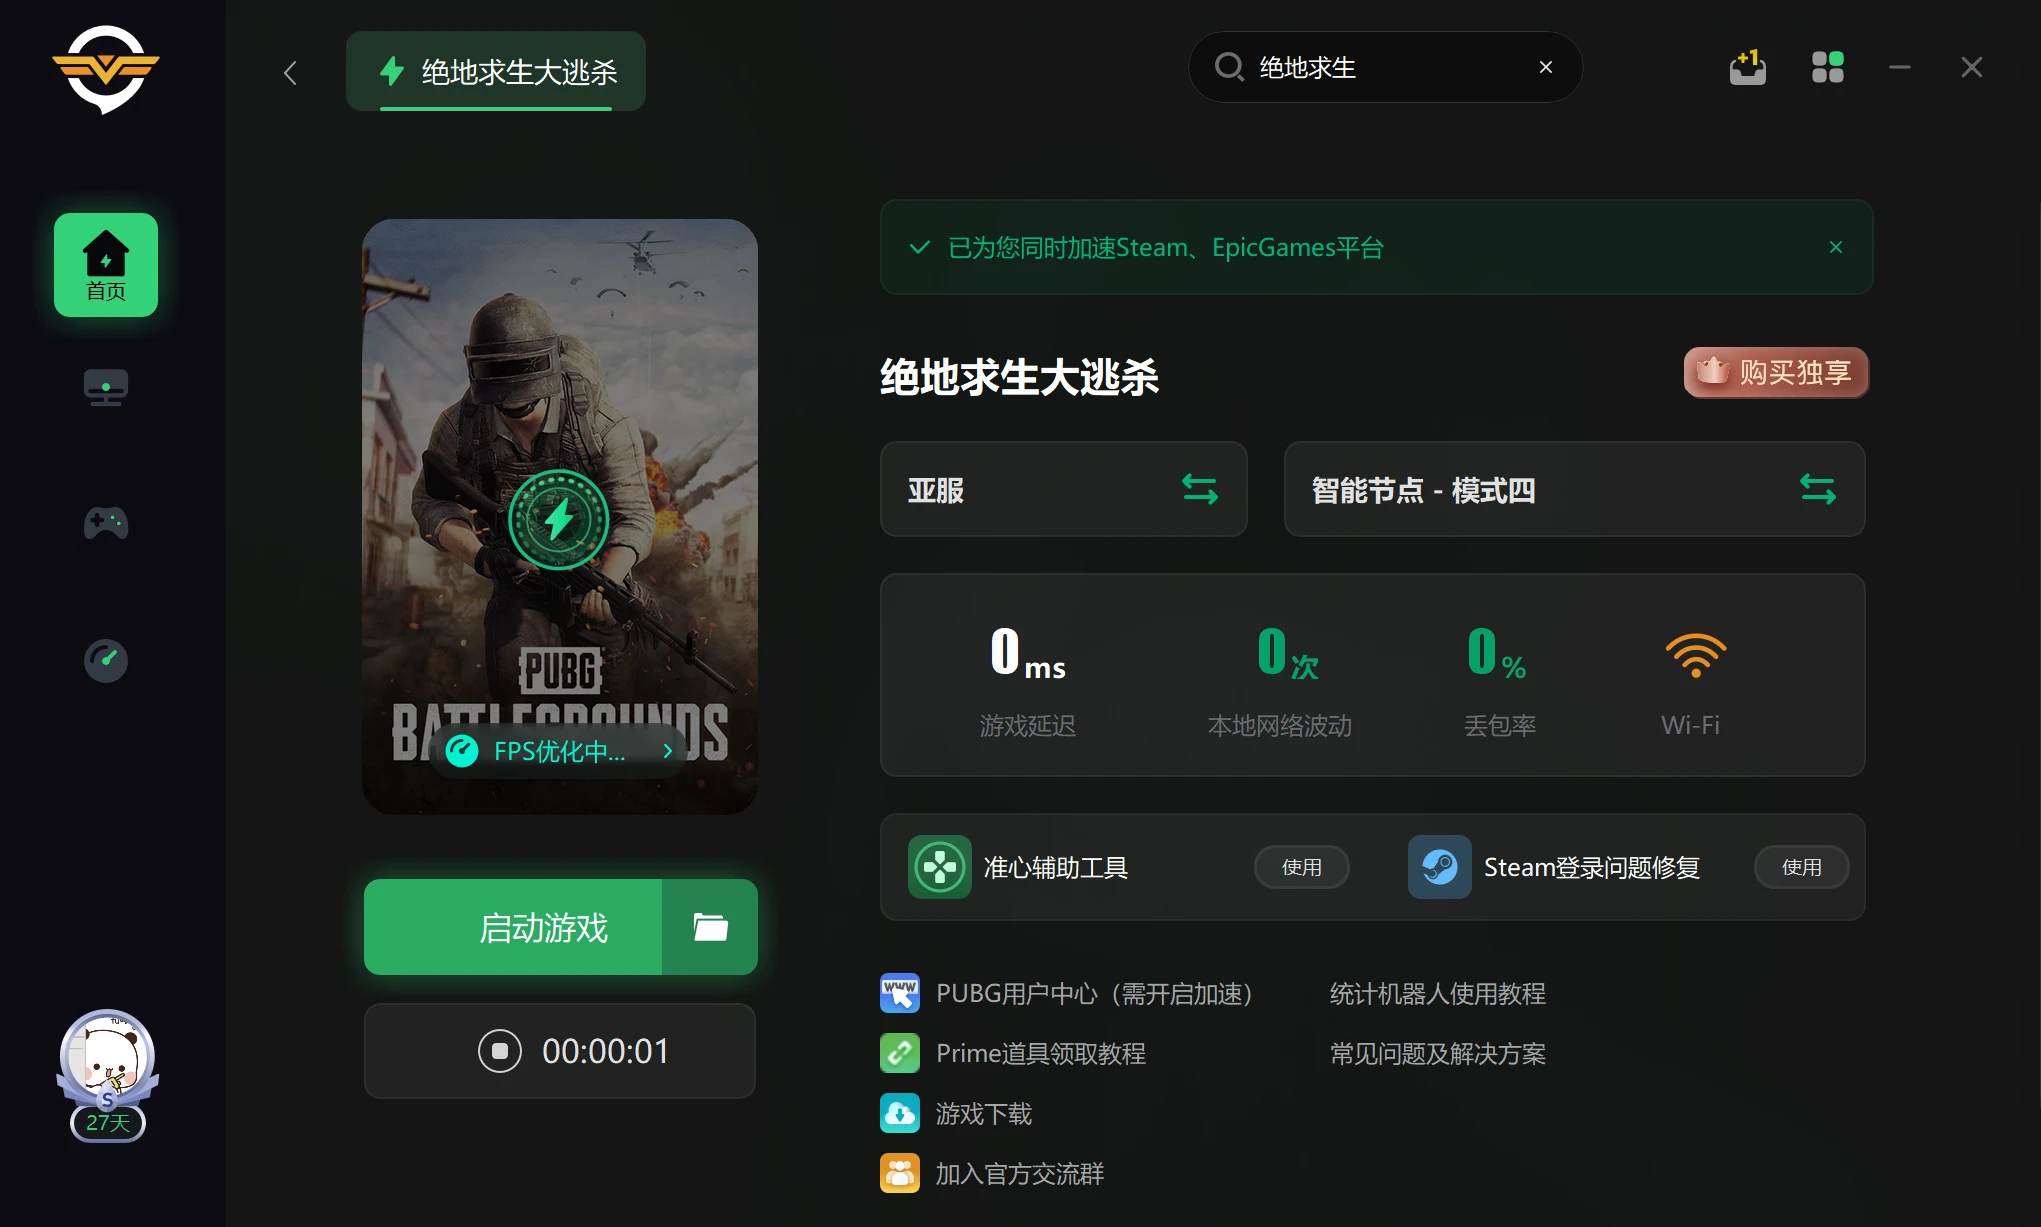Open the +1 inbox icon
Screen dimensions: 2041x1227
coord(1747,67)
